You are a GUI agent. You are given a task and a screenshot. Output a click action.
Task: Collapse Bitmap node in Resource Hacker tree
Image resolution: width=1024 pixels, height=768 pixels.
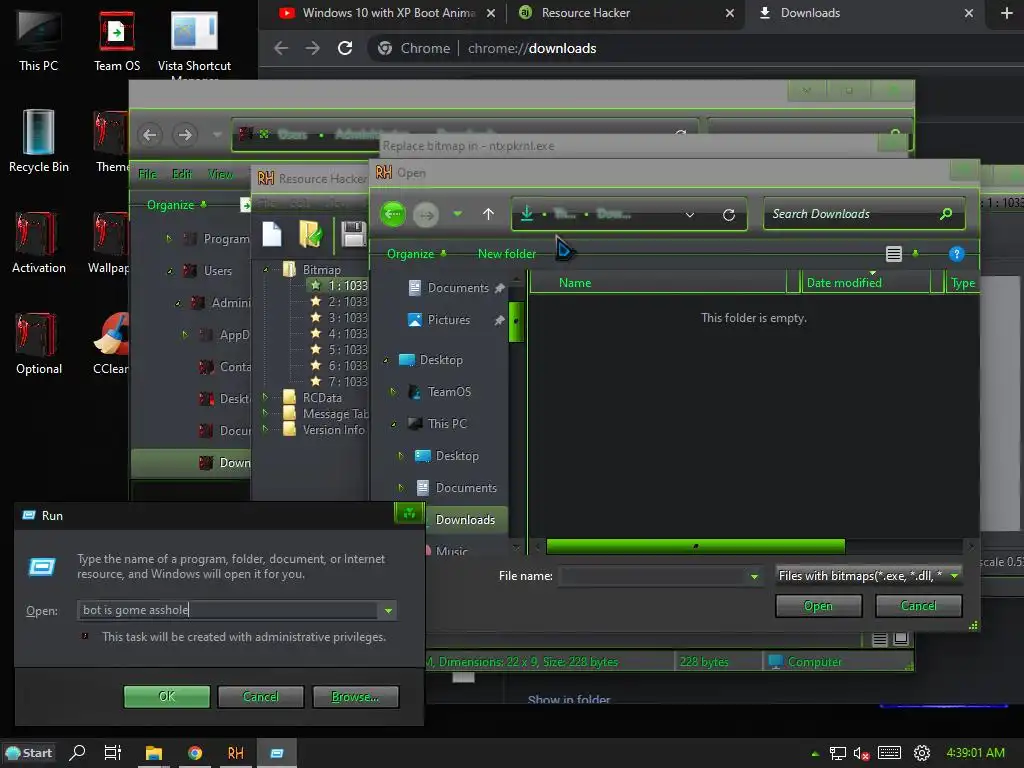(x=266, y=269)
